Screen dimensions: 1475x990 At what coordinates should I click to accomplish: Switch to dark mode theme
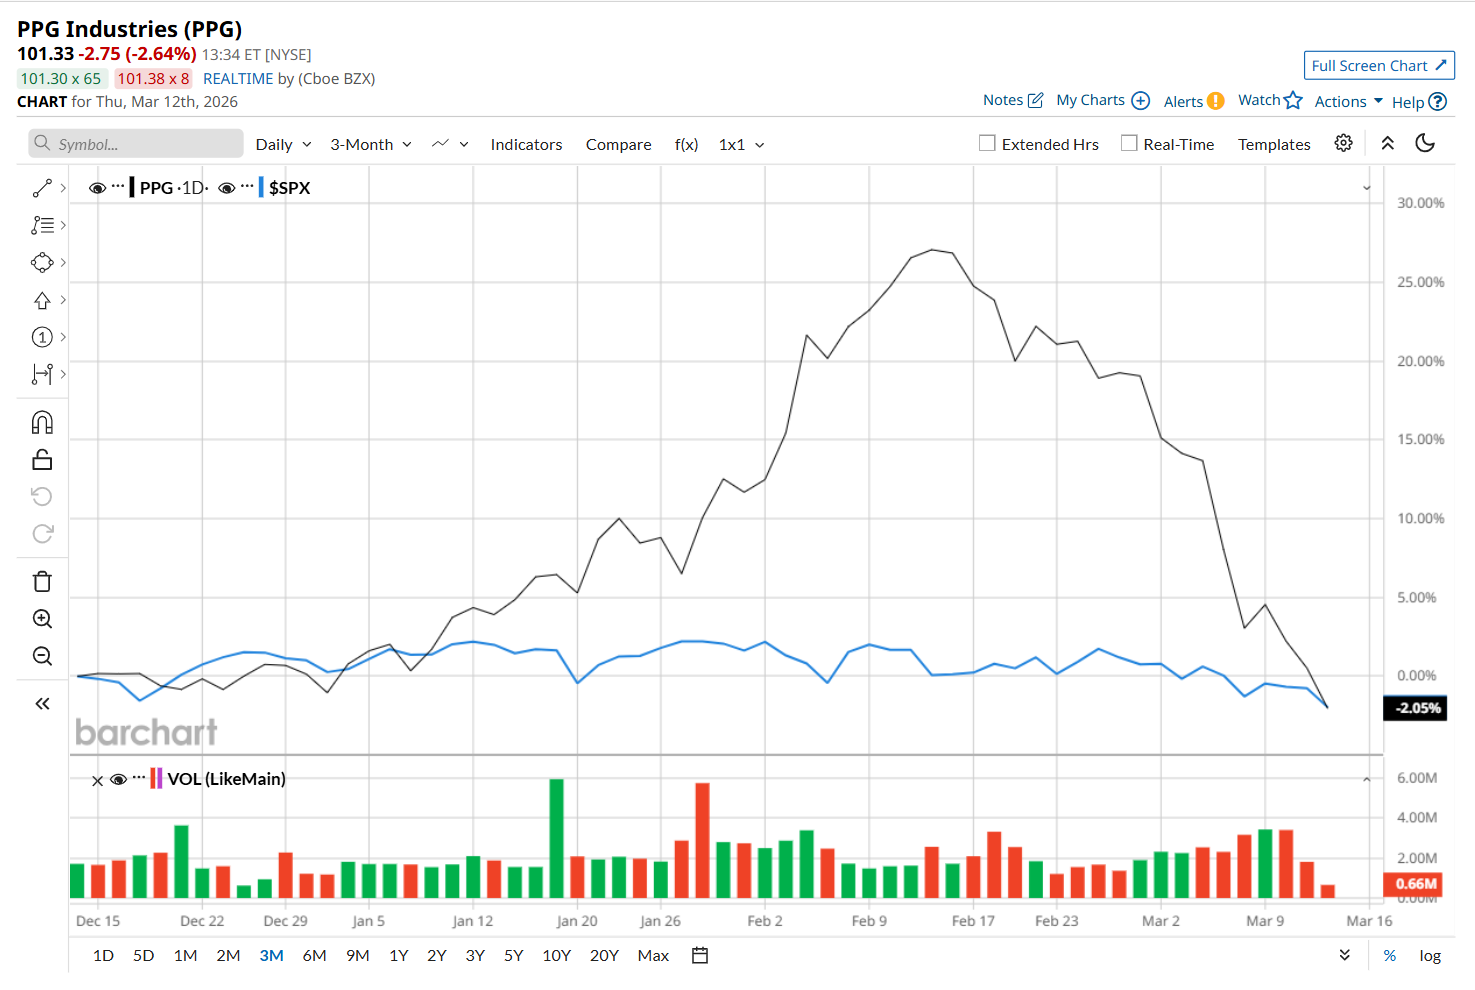(x=1425, y=143)
